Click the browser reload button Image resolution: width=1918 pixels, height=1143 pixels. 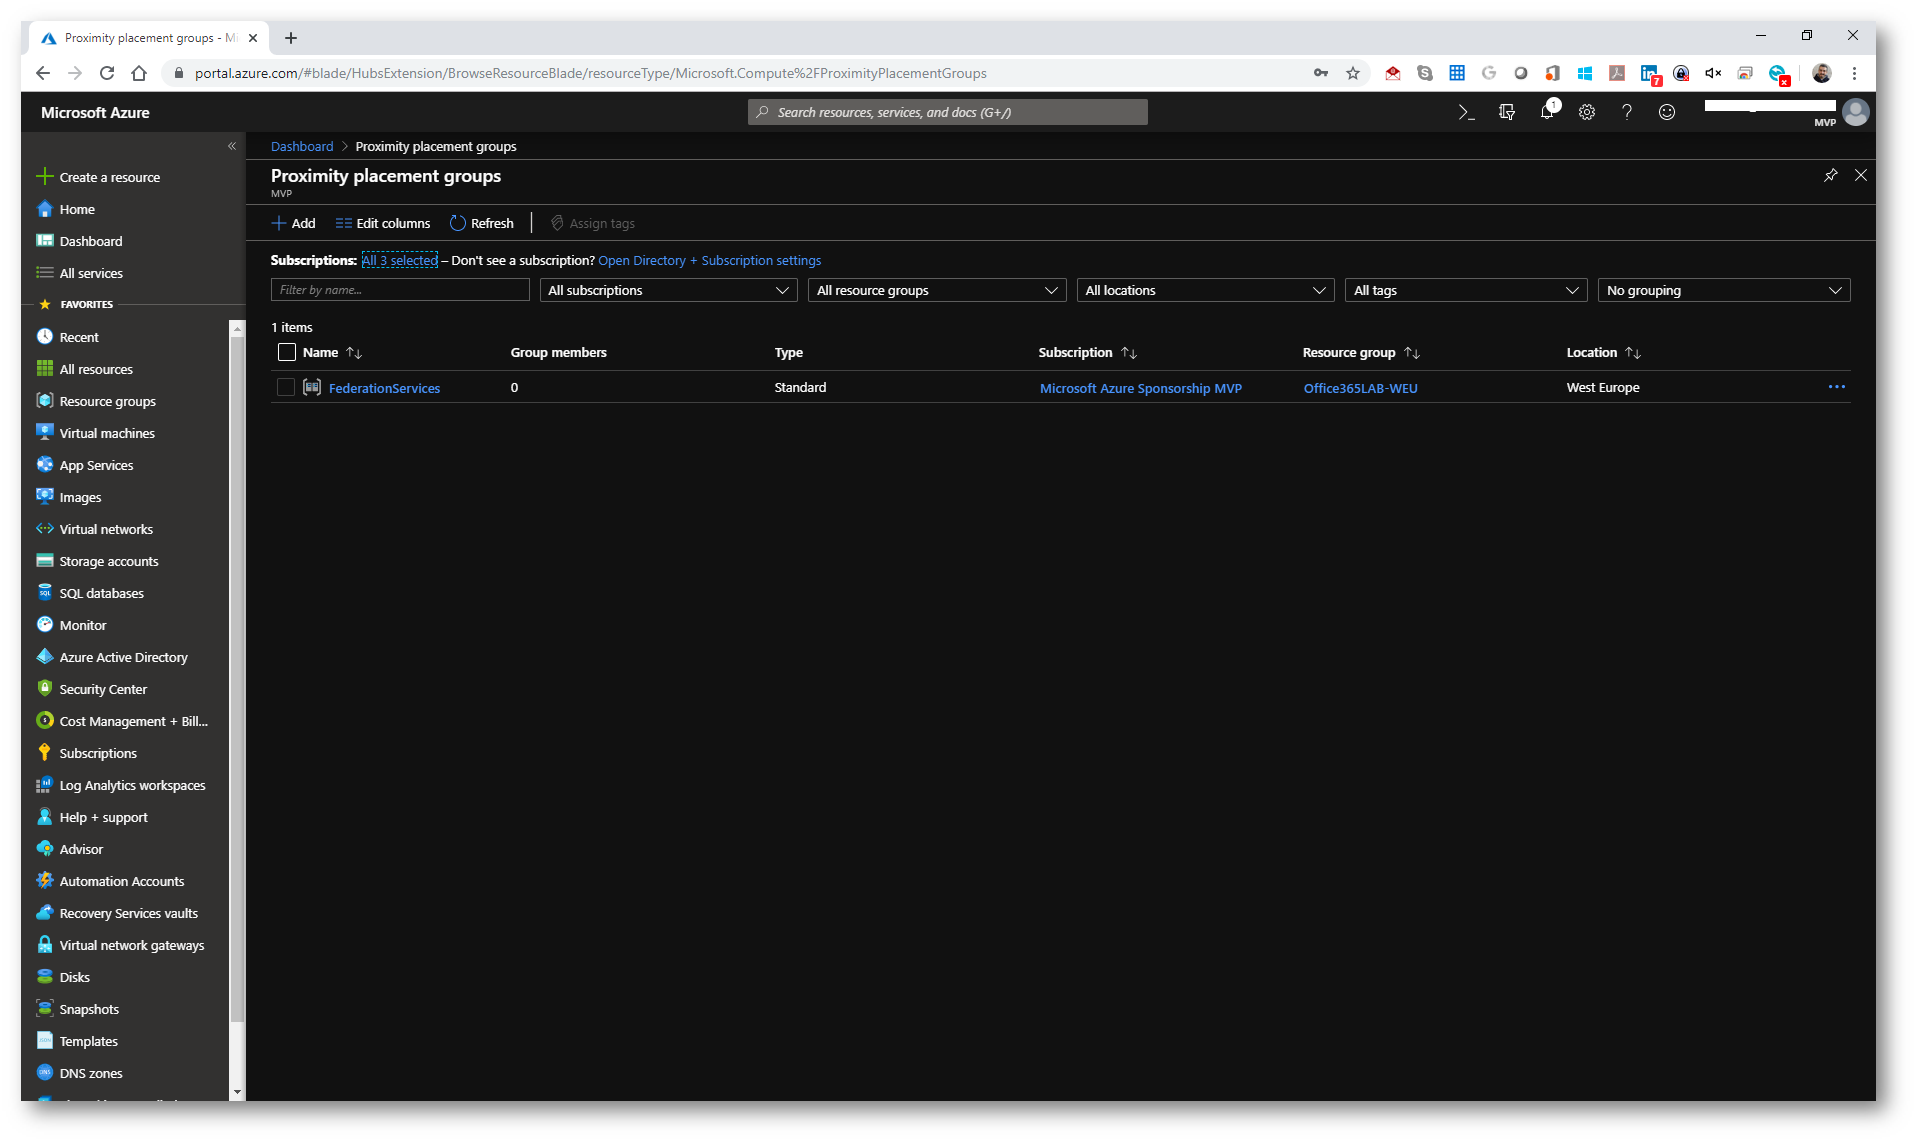[107, 73]
